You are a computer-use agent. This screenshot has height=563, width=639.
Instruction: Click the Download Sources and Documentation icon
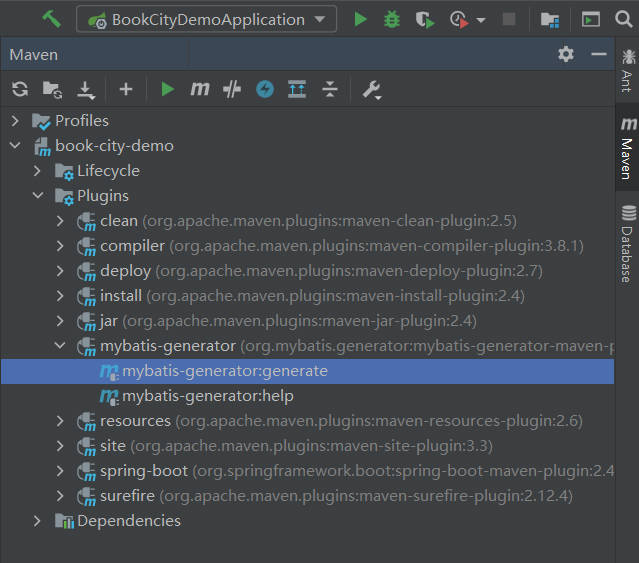pyautogui.click(x=86, y=90)
